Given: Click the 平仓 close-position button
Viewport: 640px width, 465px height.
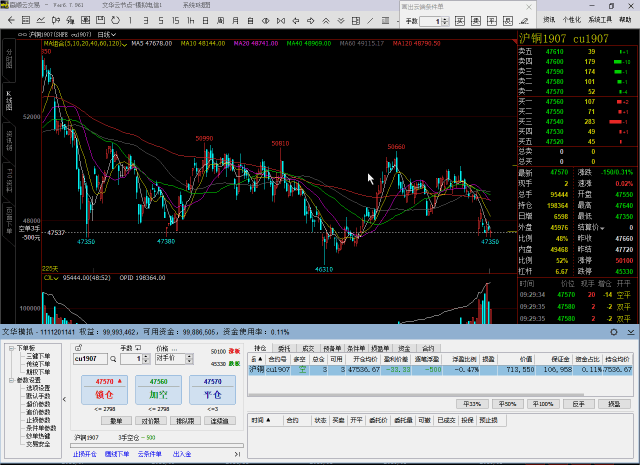Looking at the screenshot, I should (213, 390).
